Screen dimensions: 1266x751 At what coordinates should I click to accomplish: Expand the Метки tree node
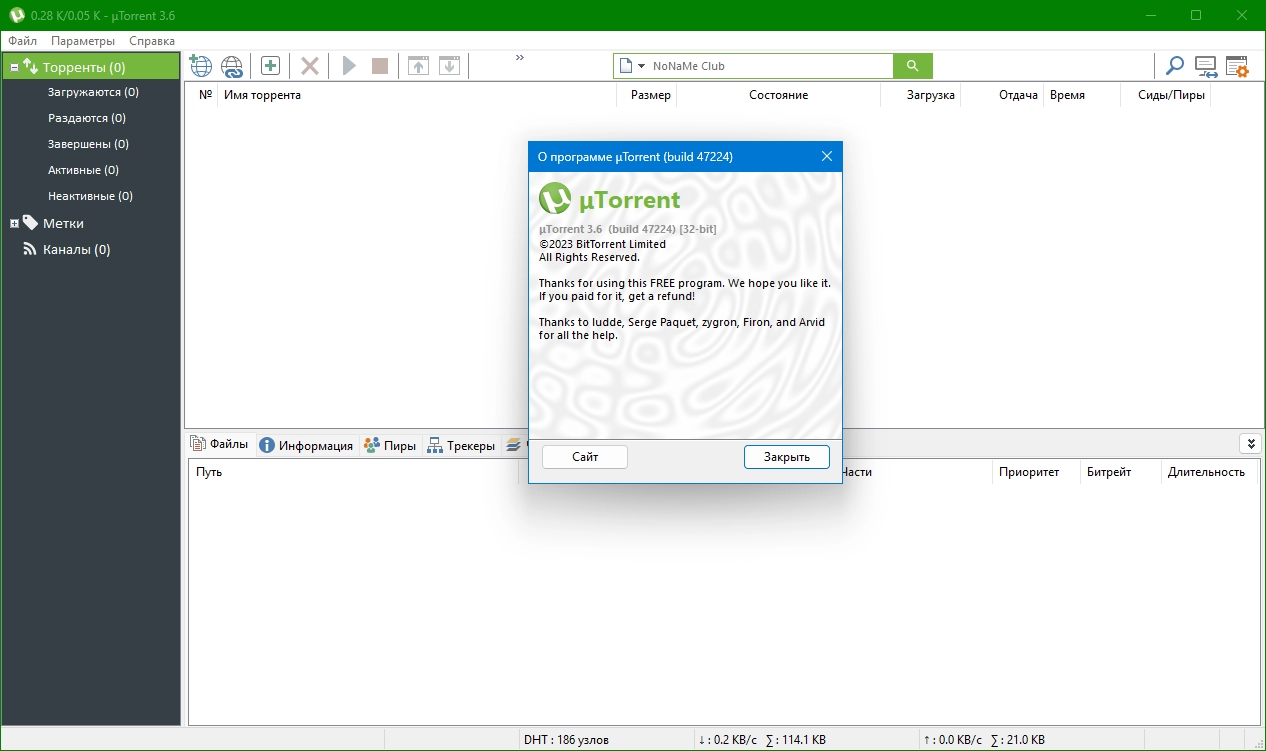[x=15, y=223]
